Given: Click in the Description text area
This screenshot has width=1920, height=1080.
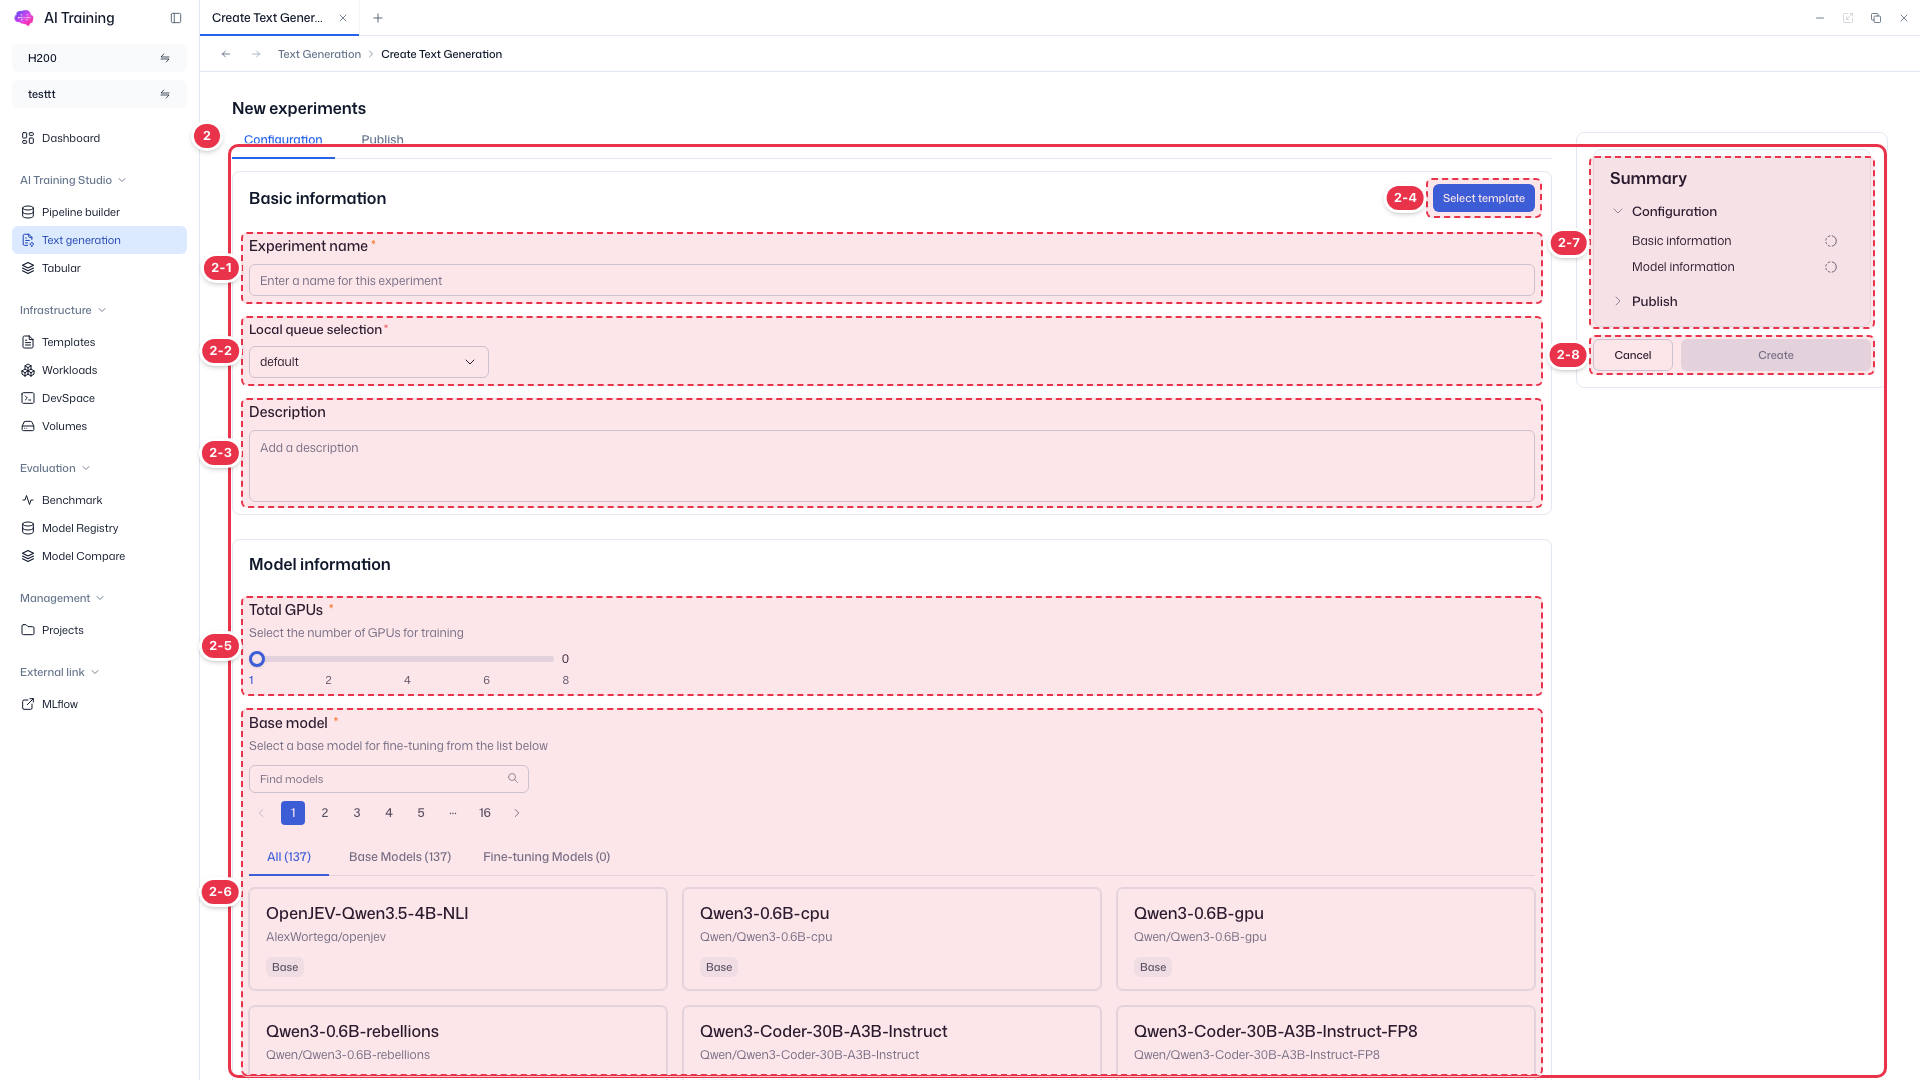Looking at the screenshot, I should 891,466.
